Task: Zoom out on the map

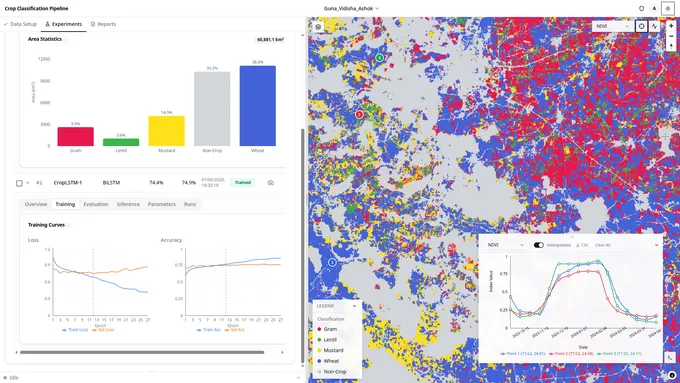Action: [671, 36]
